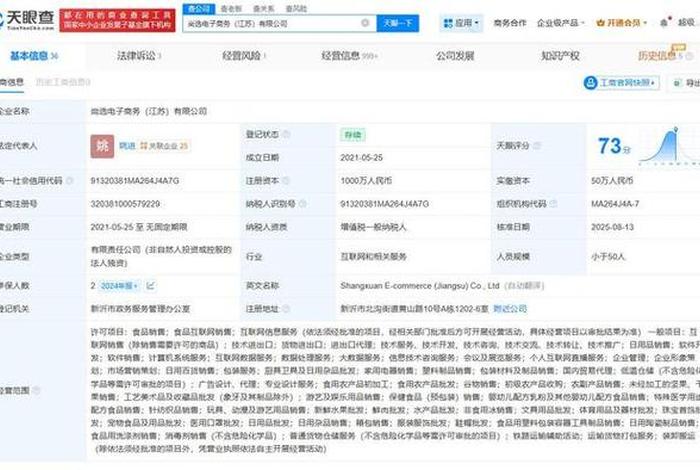The image size is (700, 470).
Task: Click the info icon beside 天眼评分
Action: point(537,146)
